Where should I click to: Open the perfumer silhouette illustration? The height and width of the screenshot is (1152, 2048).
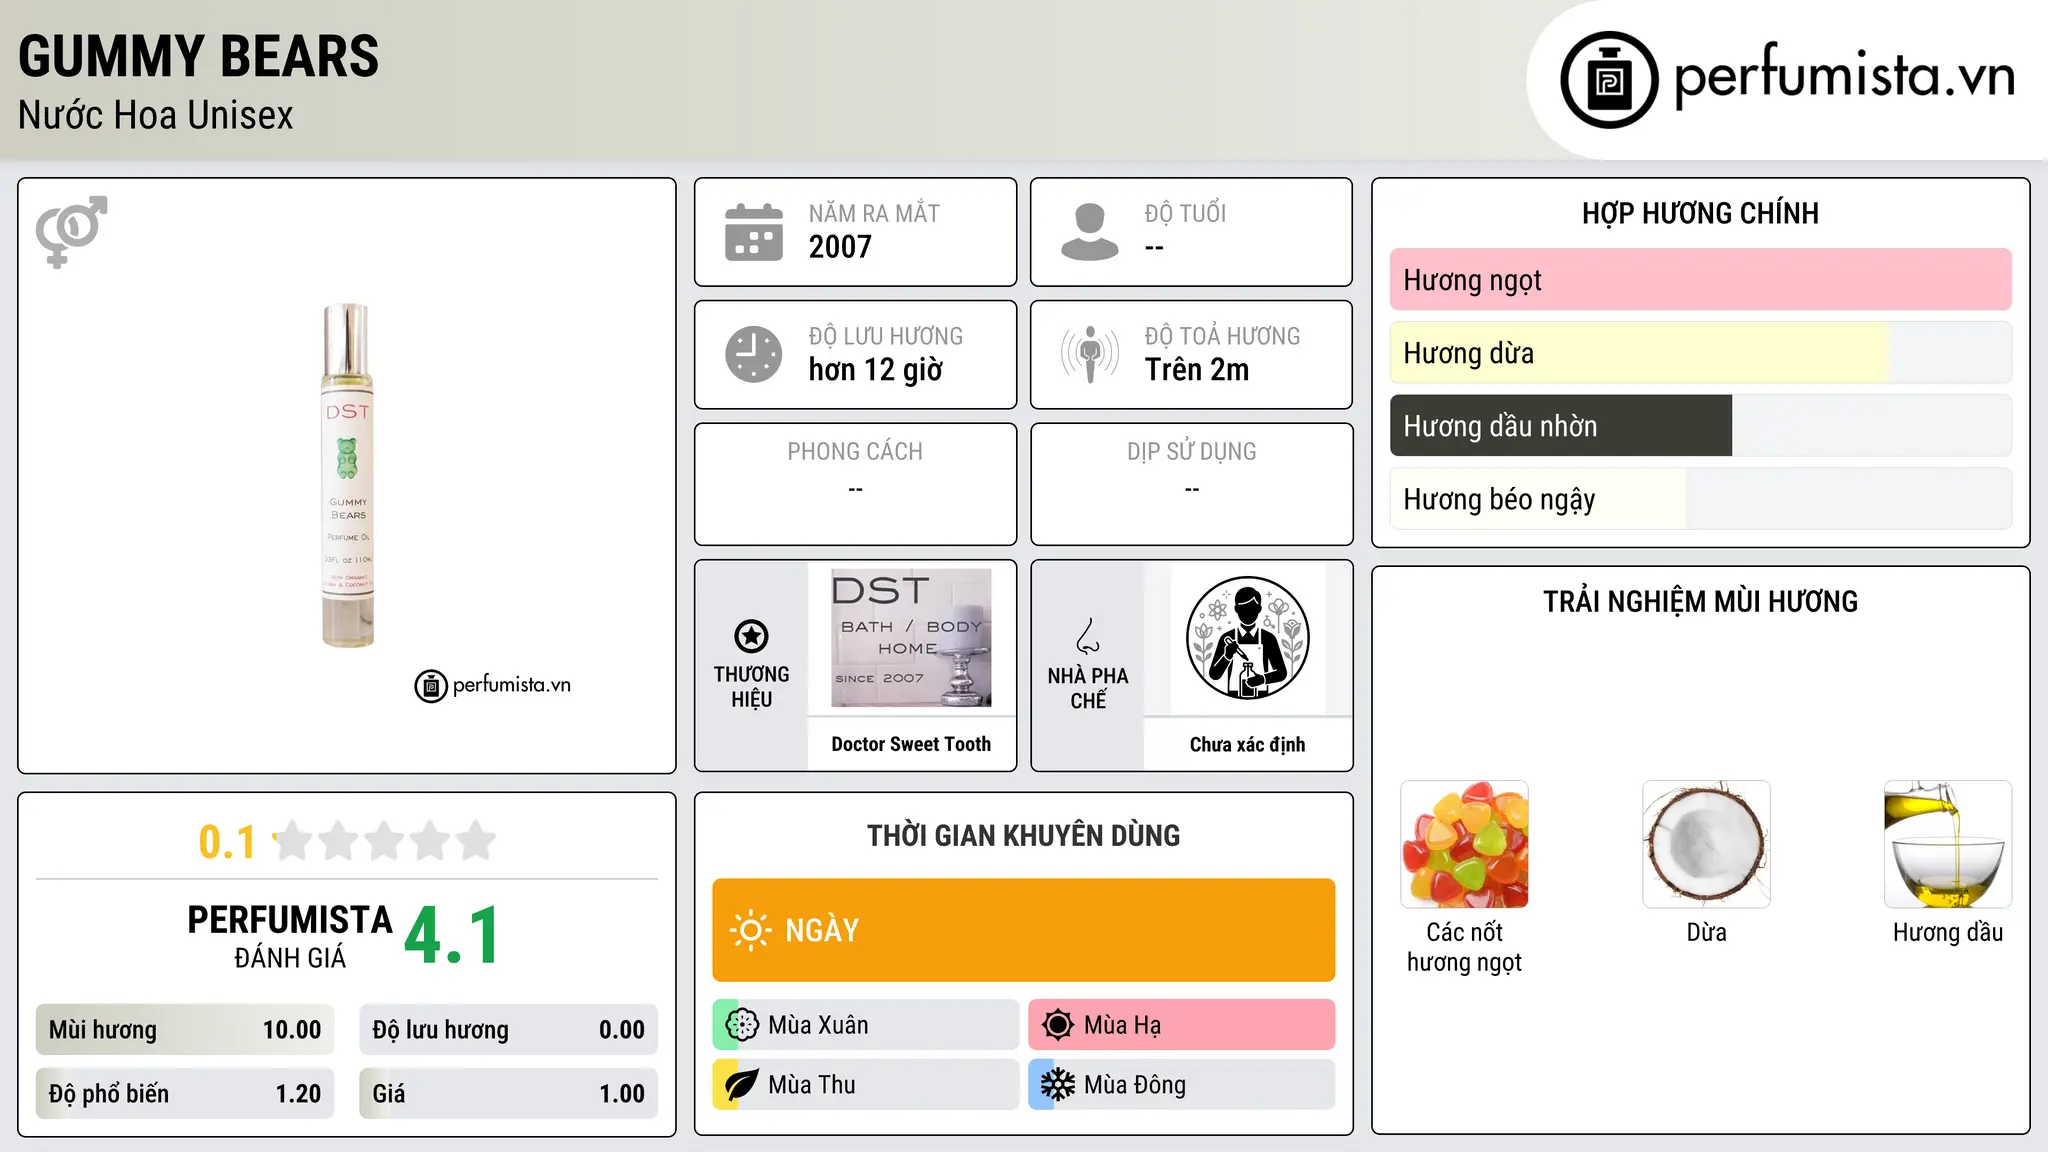1247,638
